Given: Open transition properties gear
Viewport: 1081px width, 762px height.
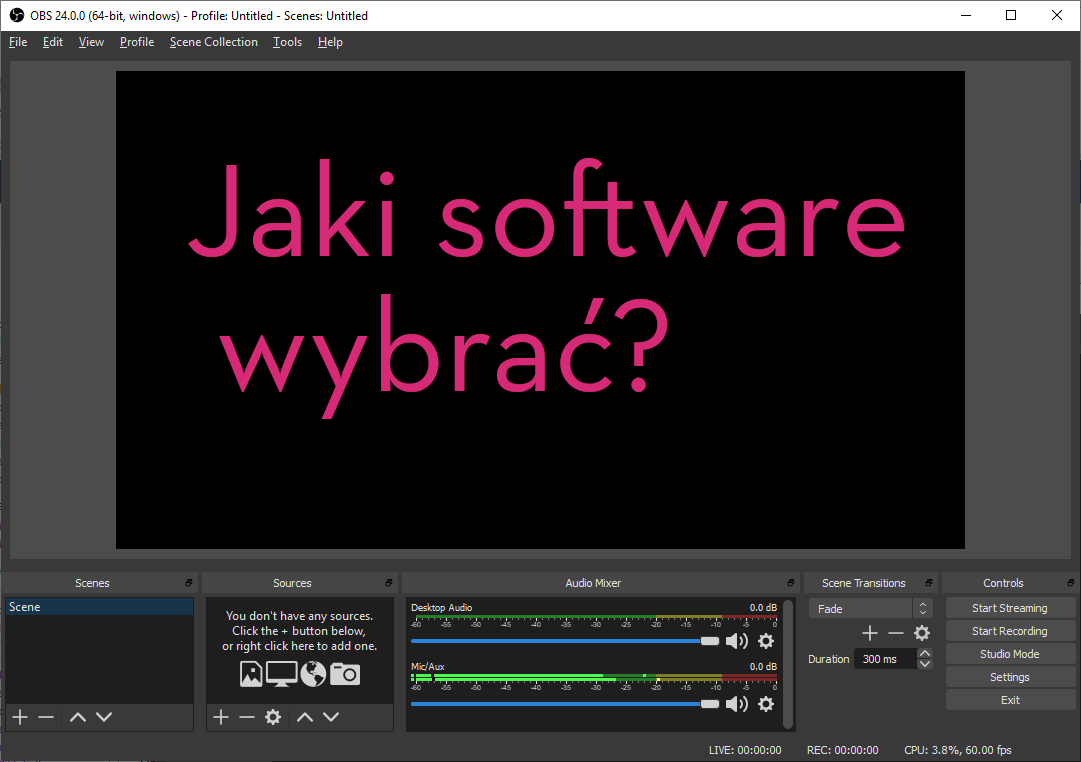Looking at the screenshot, I should (x=922, y=633).
